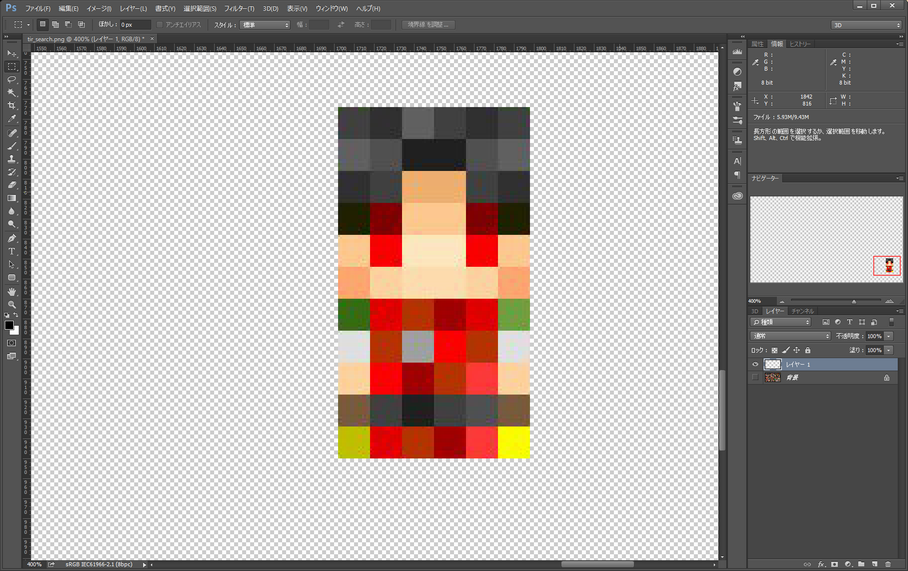Screen dimensions: 908x571
Task: Open the Creative Cloud Libraries icon
Action: (x=737, y=196)
